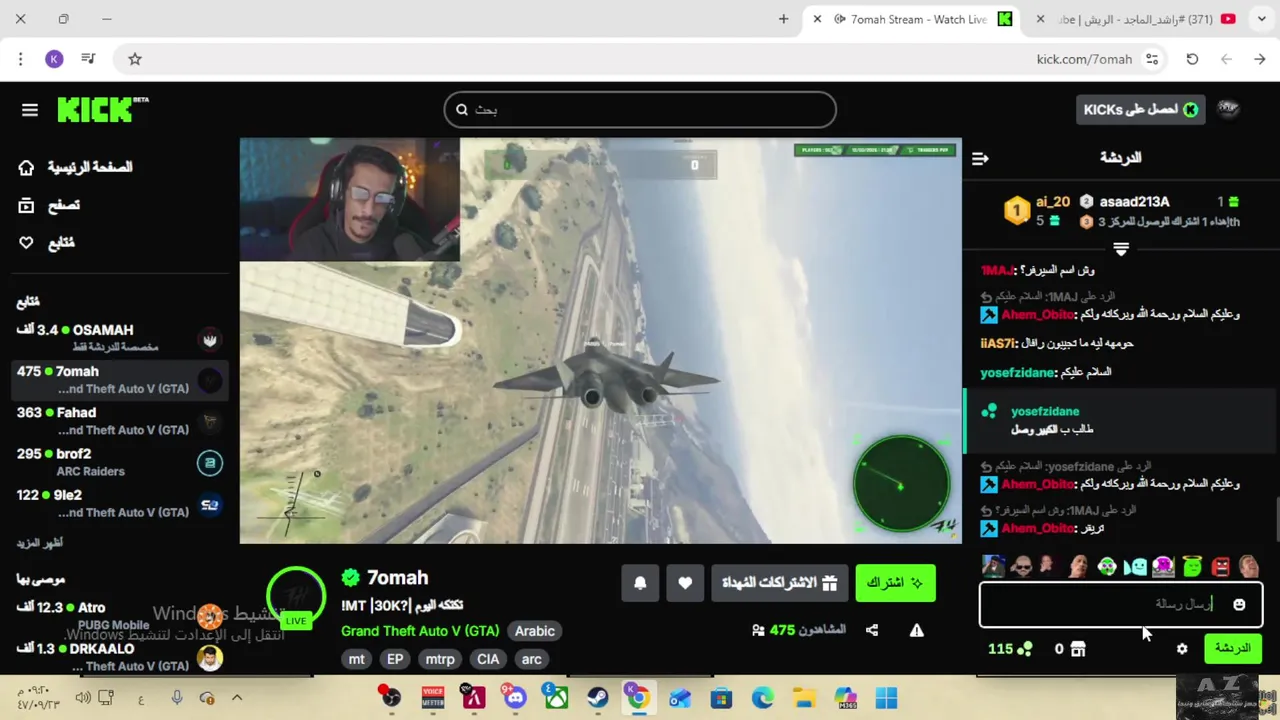
Task: Focus the Kick search field (بحث)
Action: 640,110
